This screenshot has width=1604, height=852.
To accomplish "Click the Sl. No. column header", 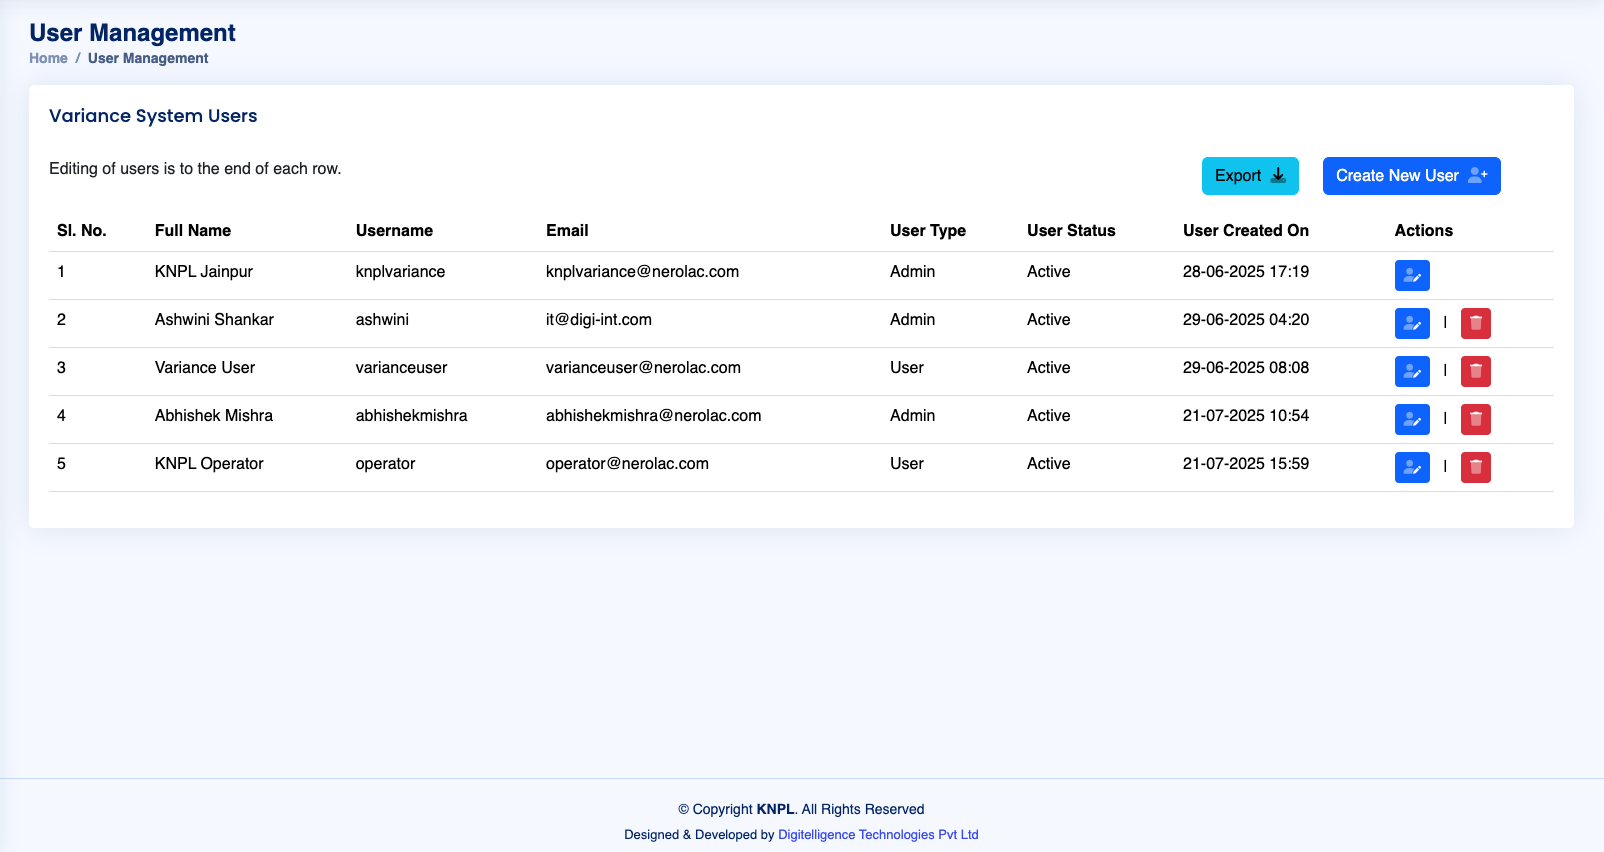I will (82, 230).
